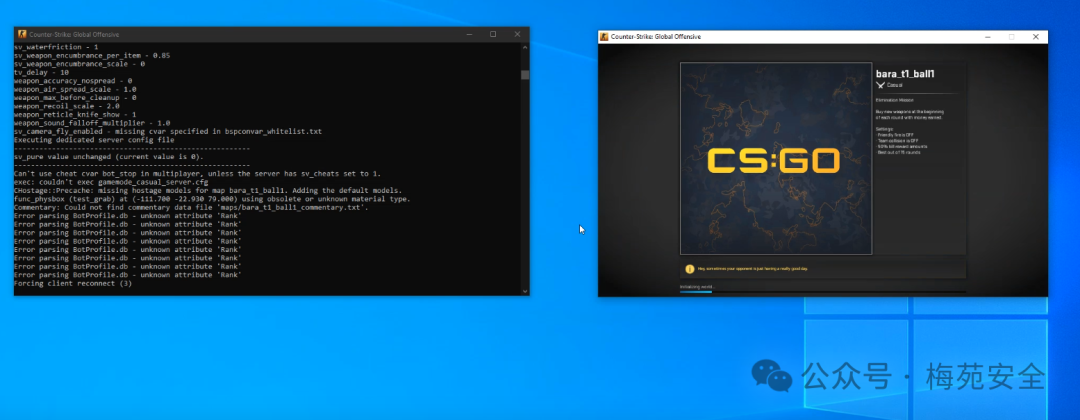Click the line 'weapon_recoil_scale - 2.0'
The width and height of the screenshot is (1080, 420).
[x=67, y=106]
